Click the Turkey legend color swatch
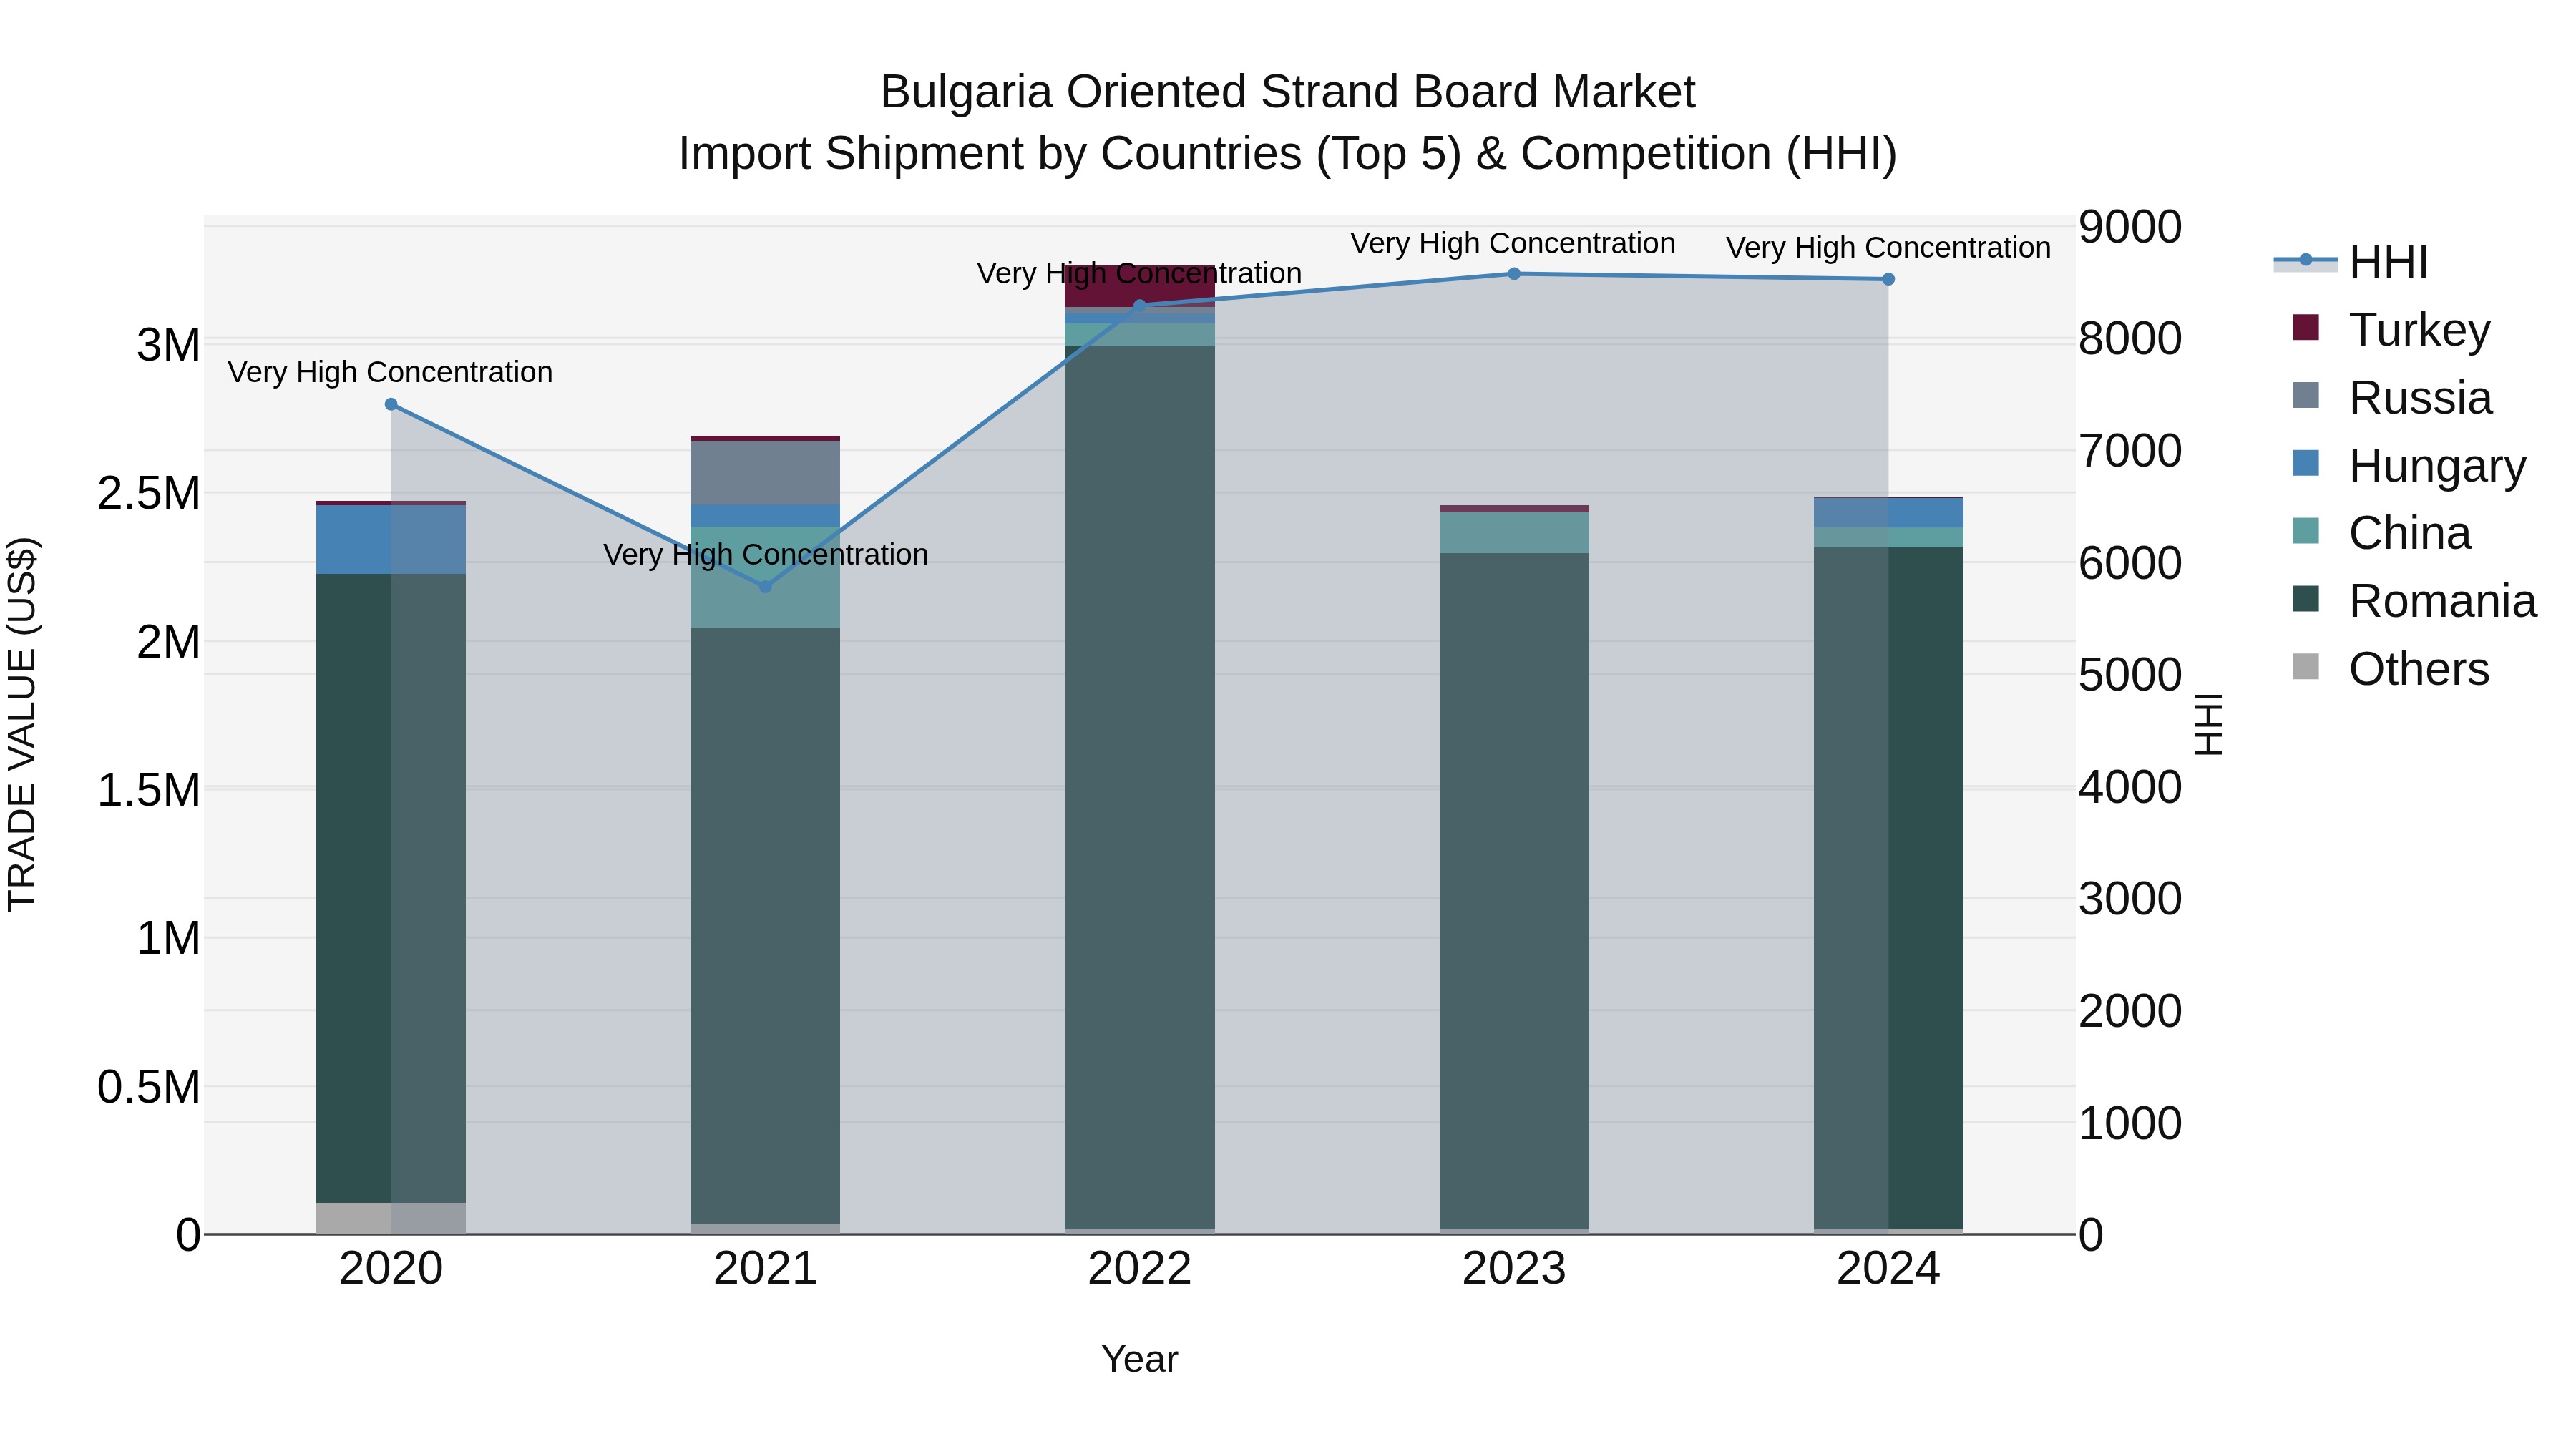This screenshot has width=2576, height=1449. [2306, 328]
